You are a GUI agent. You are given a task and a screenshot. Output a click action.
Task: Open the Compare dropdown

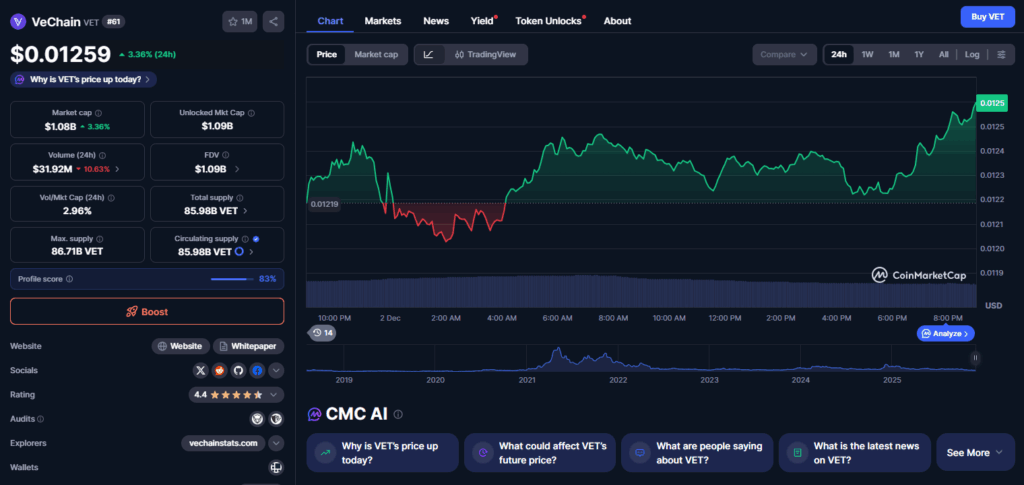(x=784, y=55)
